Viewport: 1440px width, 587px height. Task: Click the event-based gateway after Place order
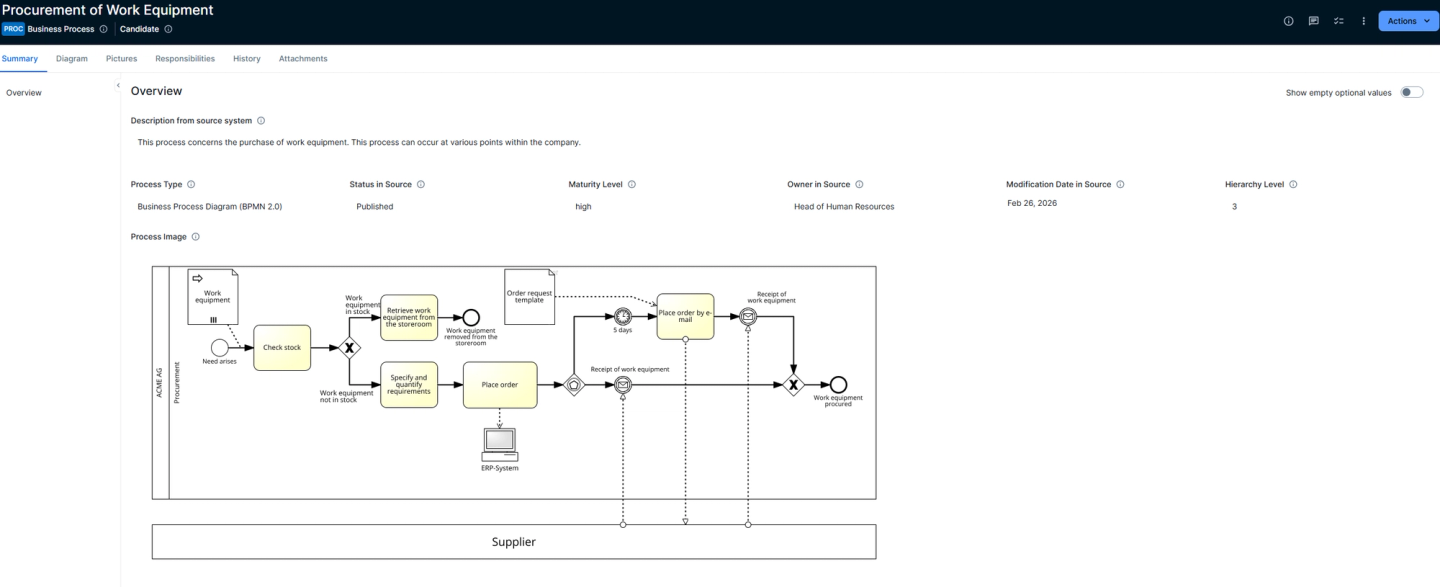point(574,384)
